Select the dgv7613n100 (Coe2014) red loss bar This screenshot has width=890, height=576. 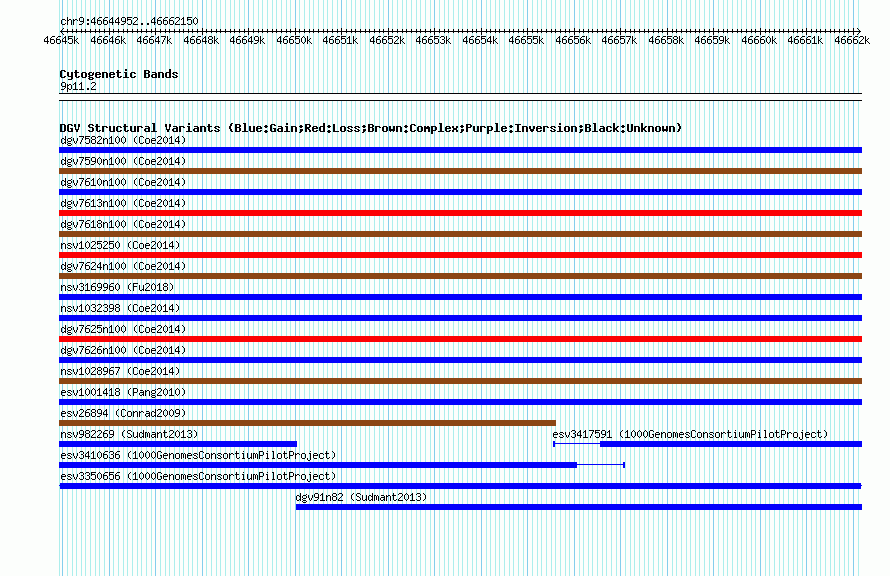[460, 213]
